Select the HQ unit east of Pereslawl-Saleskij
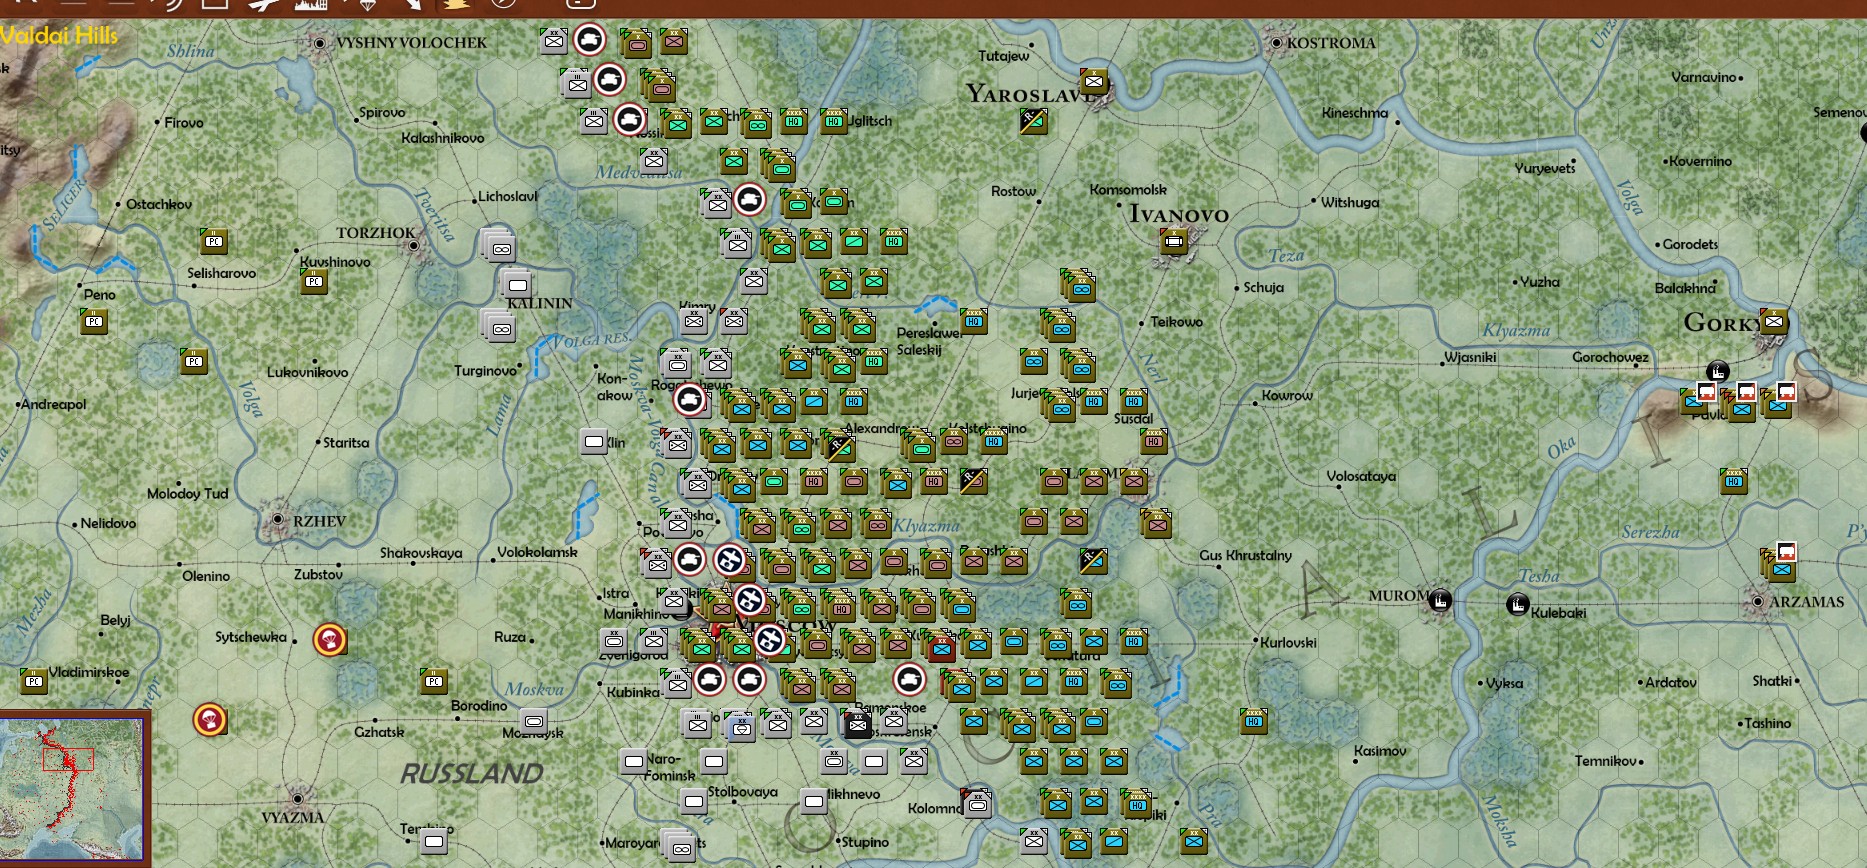1867x868 pixels. tap(974, 321)
